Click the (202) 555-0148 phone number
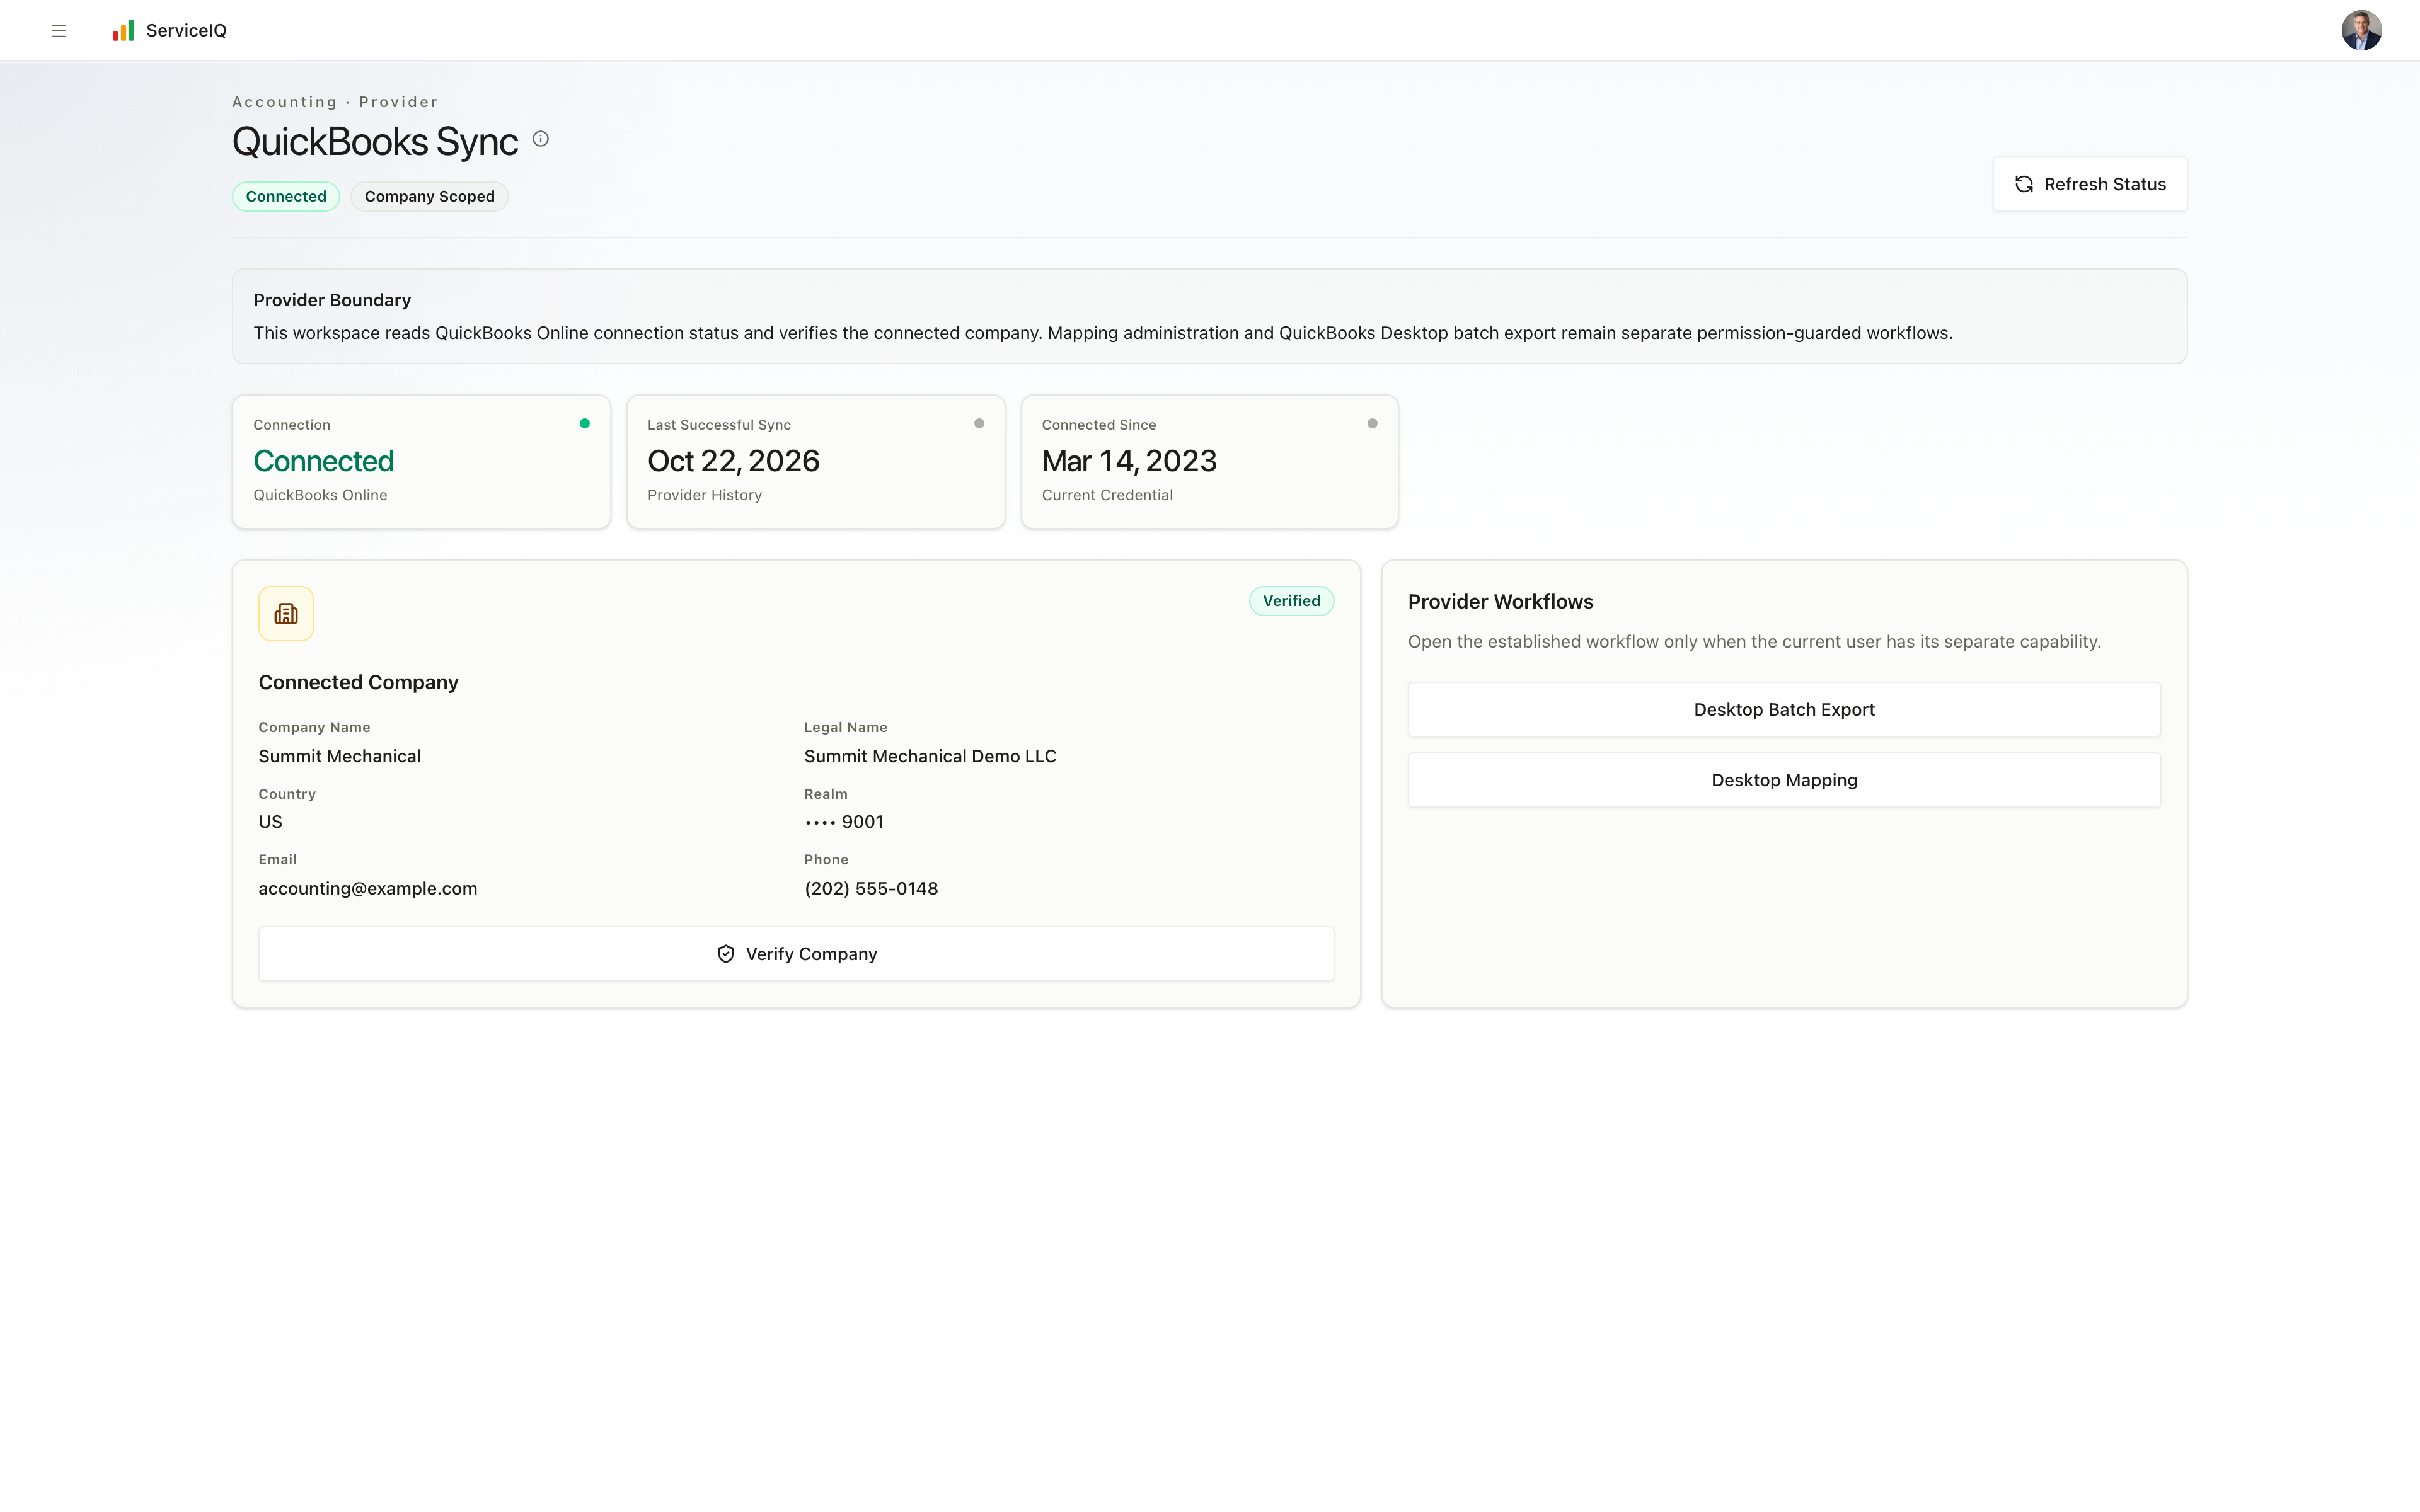2420x1512 pixels. (871, 889)
